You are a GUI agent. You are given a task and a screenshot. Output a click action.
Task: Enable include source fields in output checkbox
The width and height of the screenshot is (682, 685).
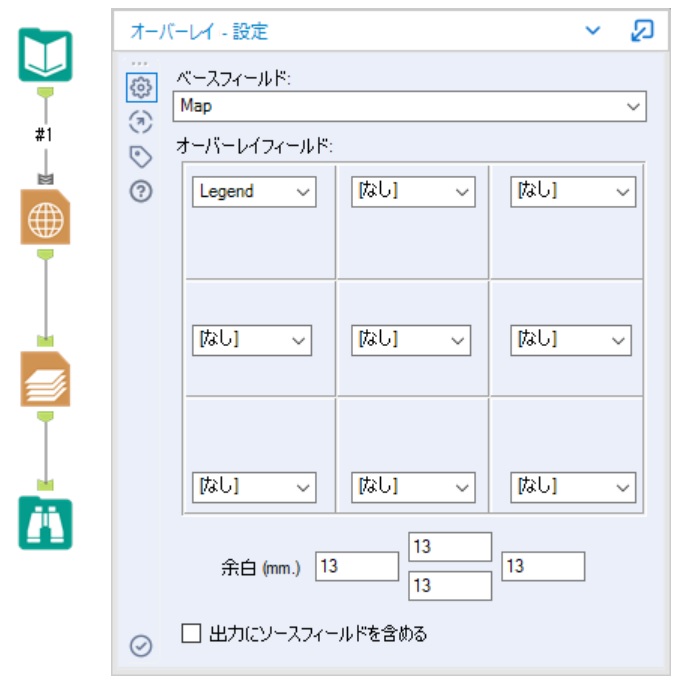click(x=191, y=633)
